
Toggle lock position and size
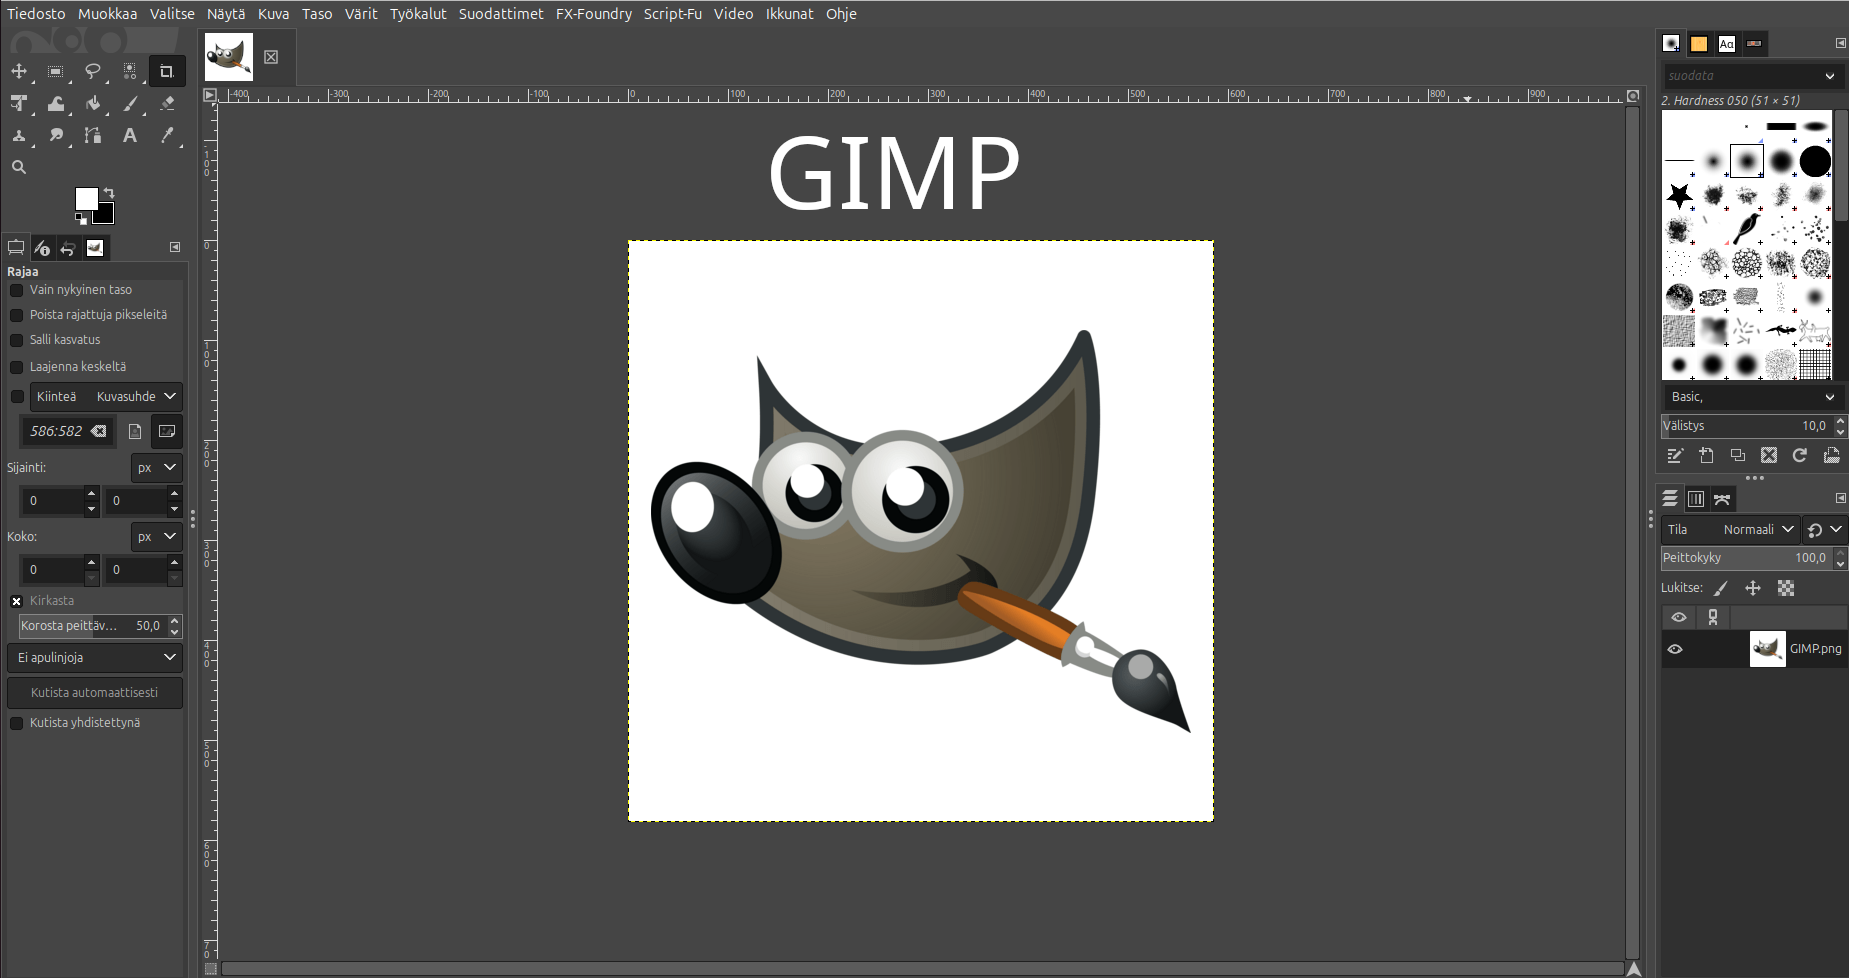click(x=1753, y=588)
